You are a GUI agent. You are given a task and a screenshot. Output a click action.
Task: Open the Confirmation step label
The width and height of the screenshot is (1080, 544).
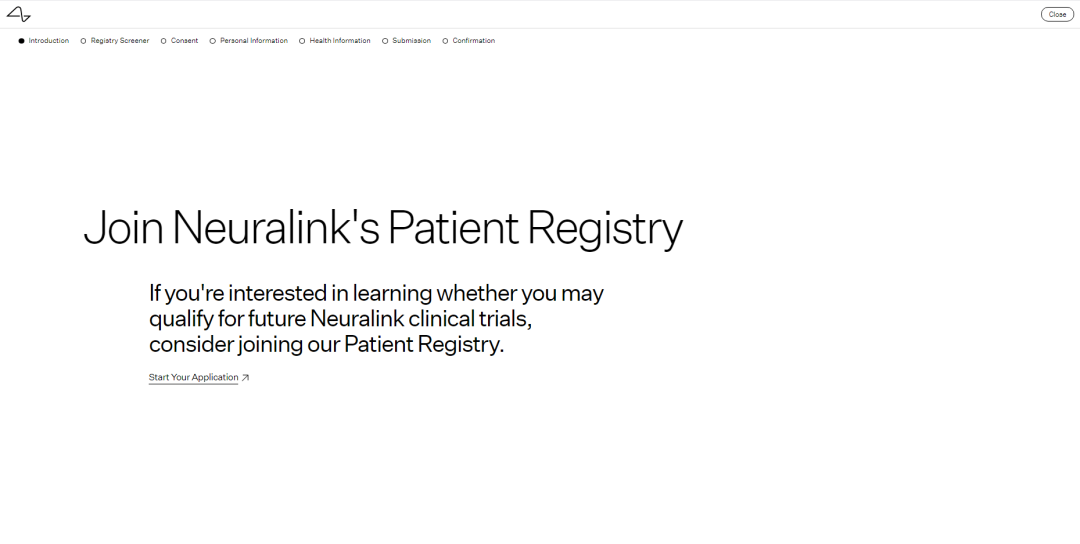(474, 41)
